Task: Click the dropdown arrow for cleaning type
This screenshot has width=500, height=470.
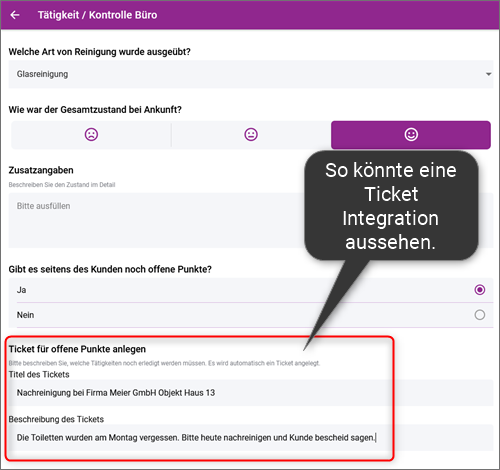Action: tap(488, 74)
